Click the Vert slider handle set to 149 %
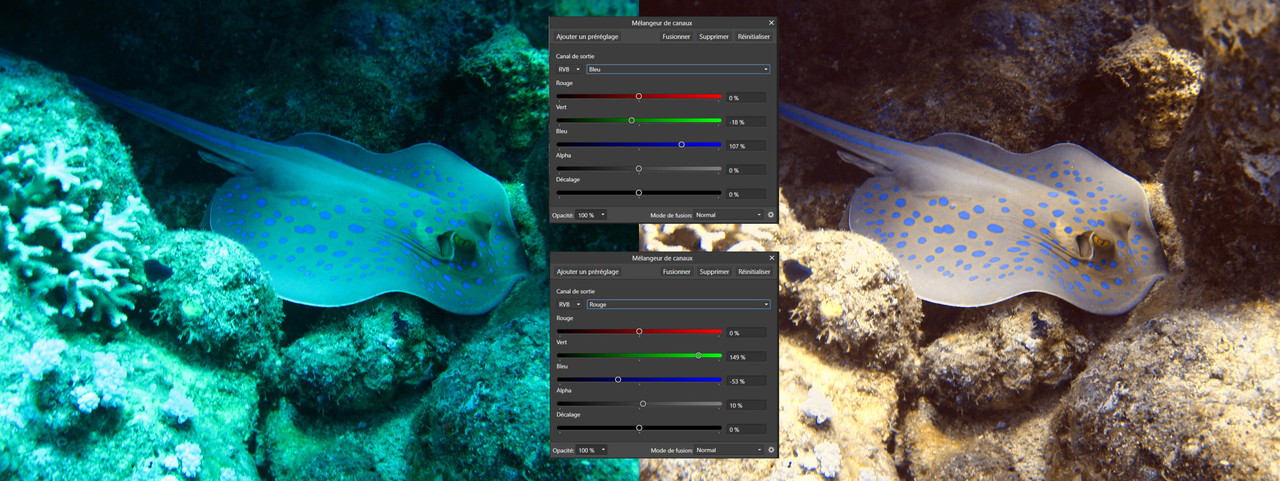The image size is (1280, 481). pos(699,355)
